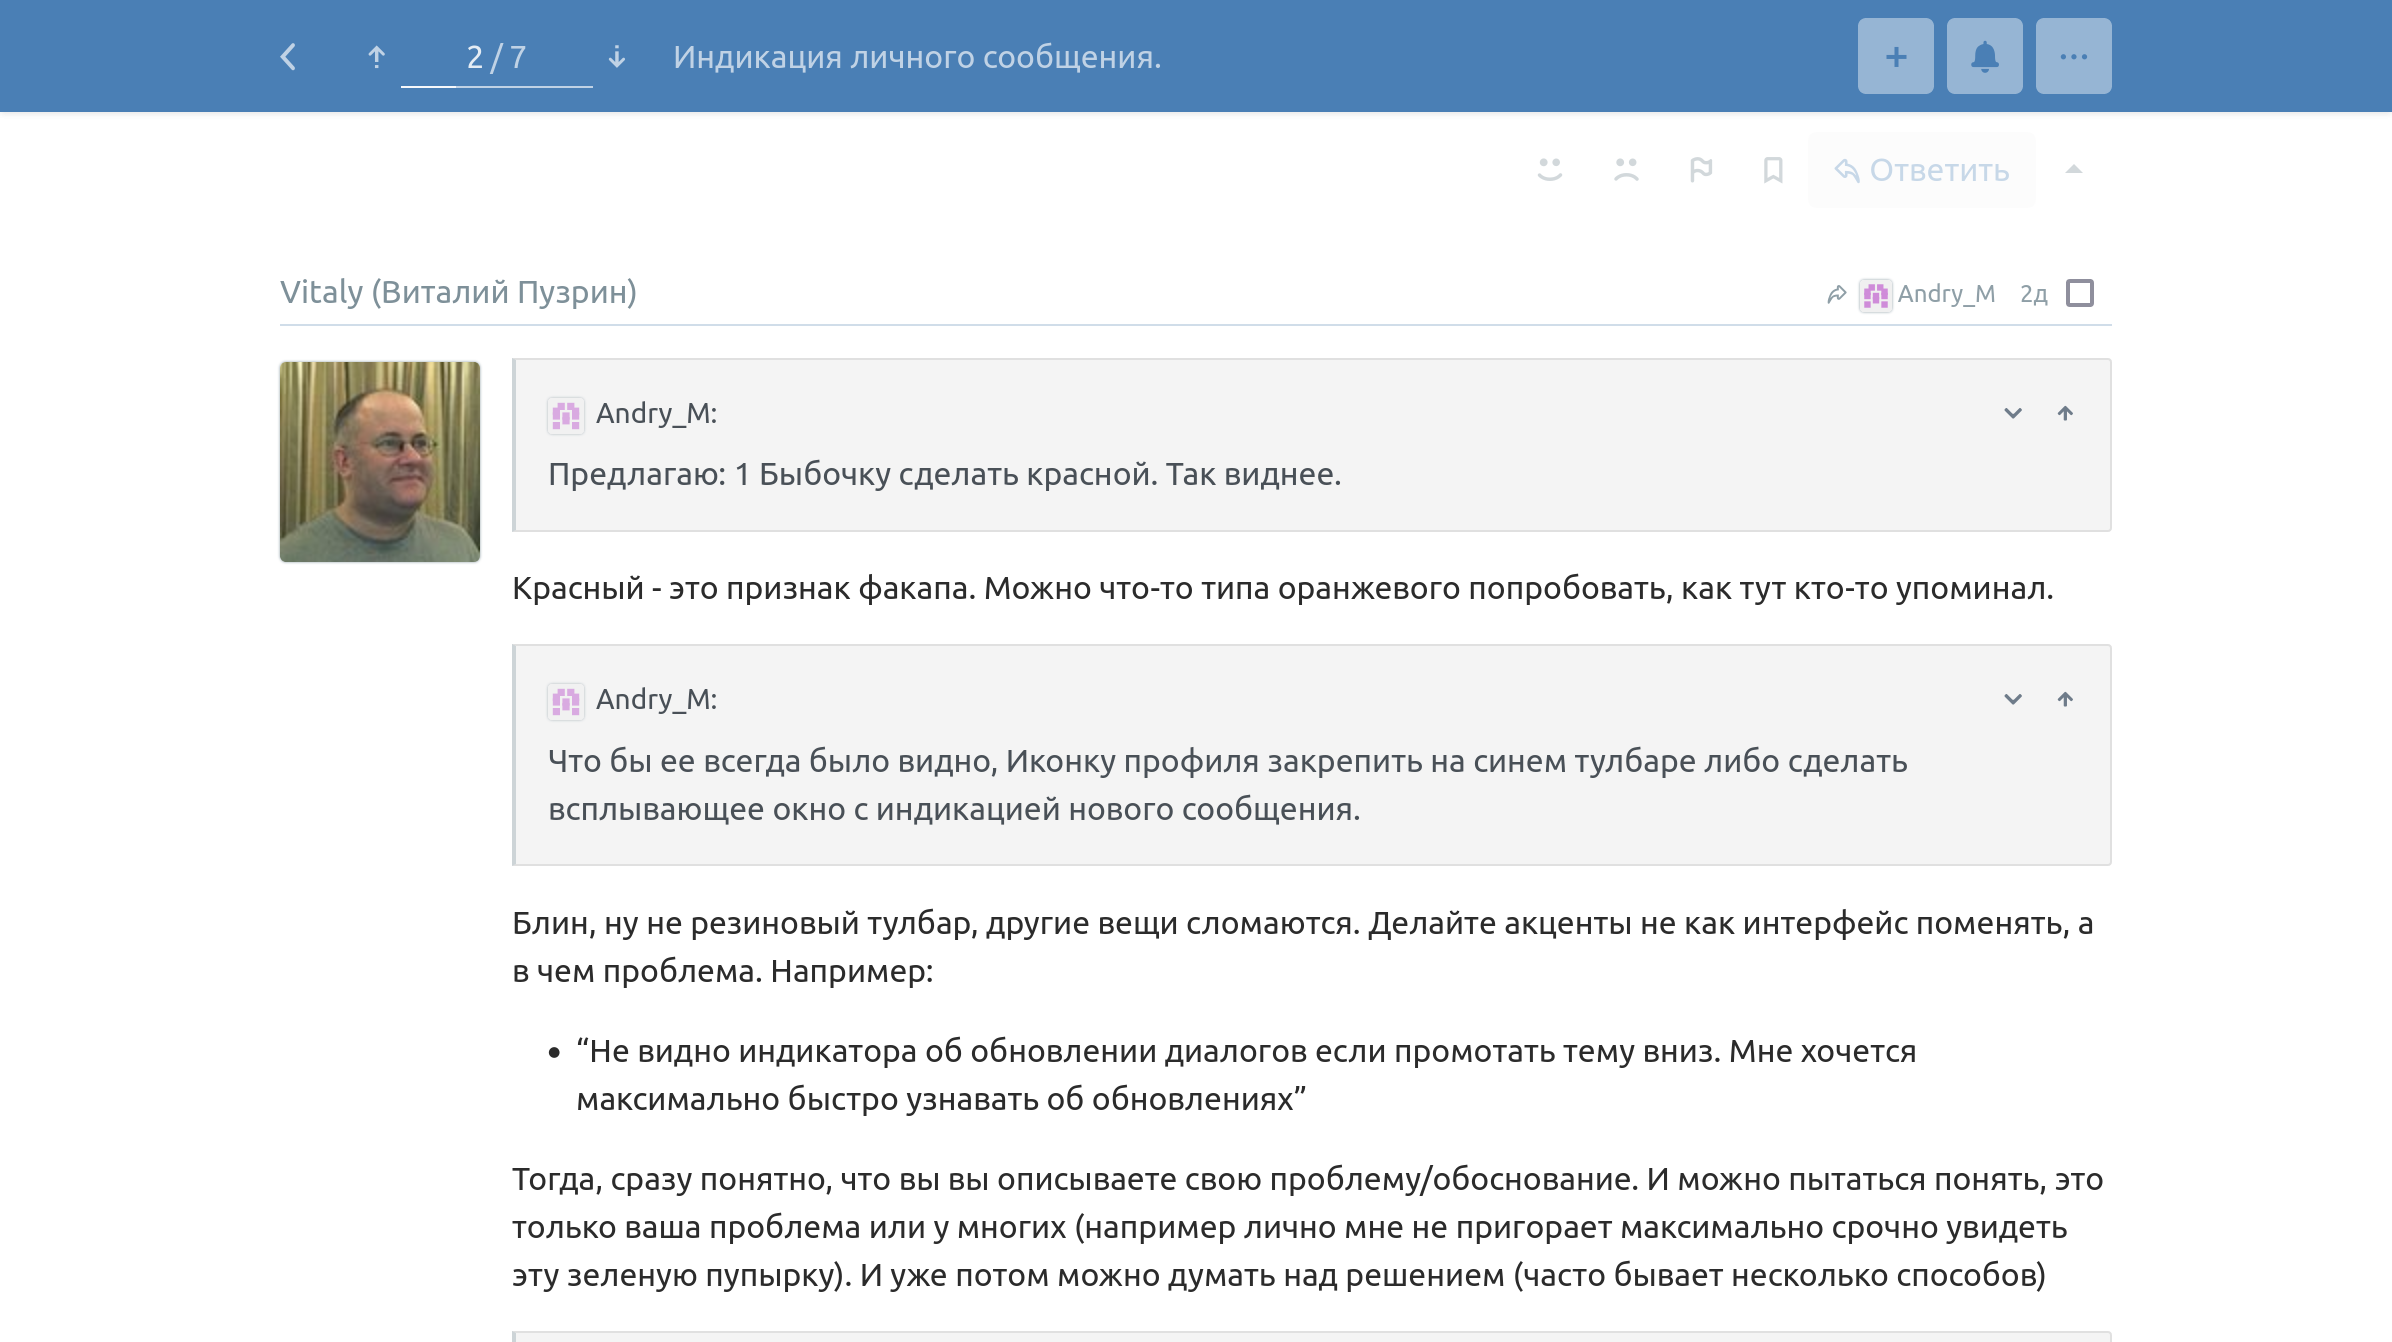Expand first Andry_M quote chevron
This screenshot has width=2392, height=1342.
pyautogui.click(x=2013, y=413)
